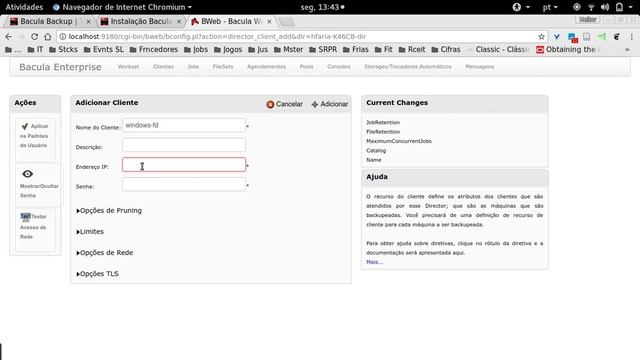Screen dimensions: 640x360
Task: Open the Workset menu
Action: 128,67
